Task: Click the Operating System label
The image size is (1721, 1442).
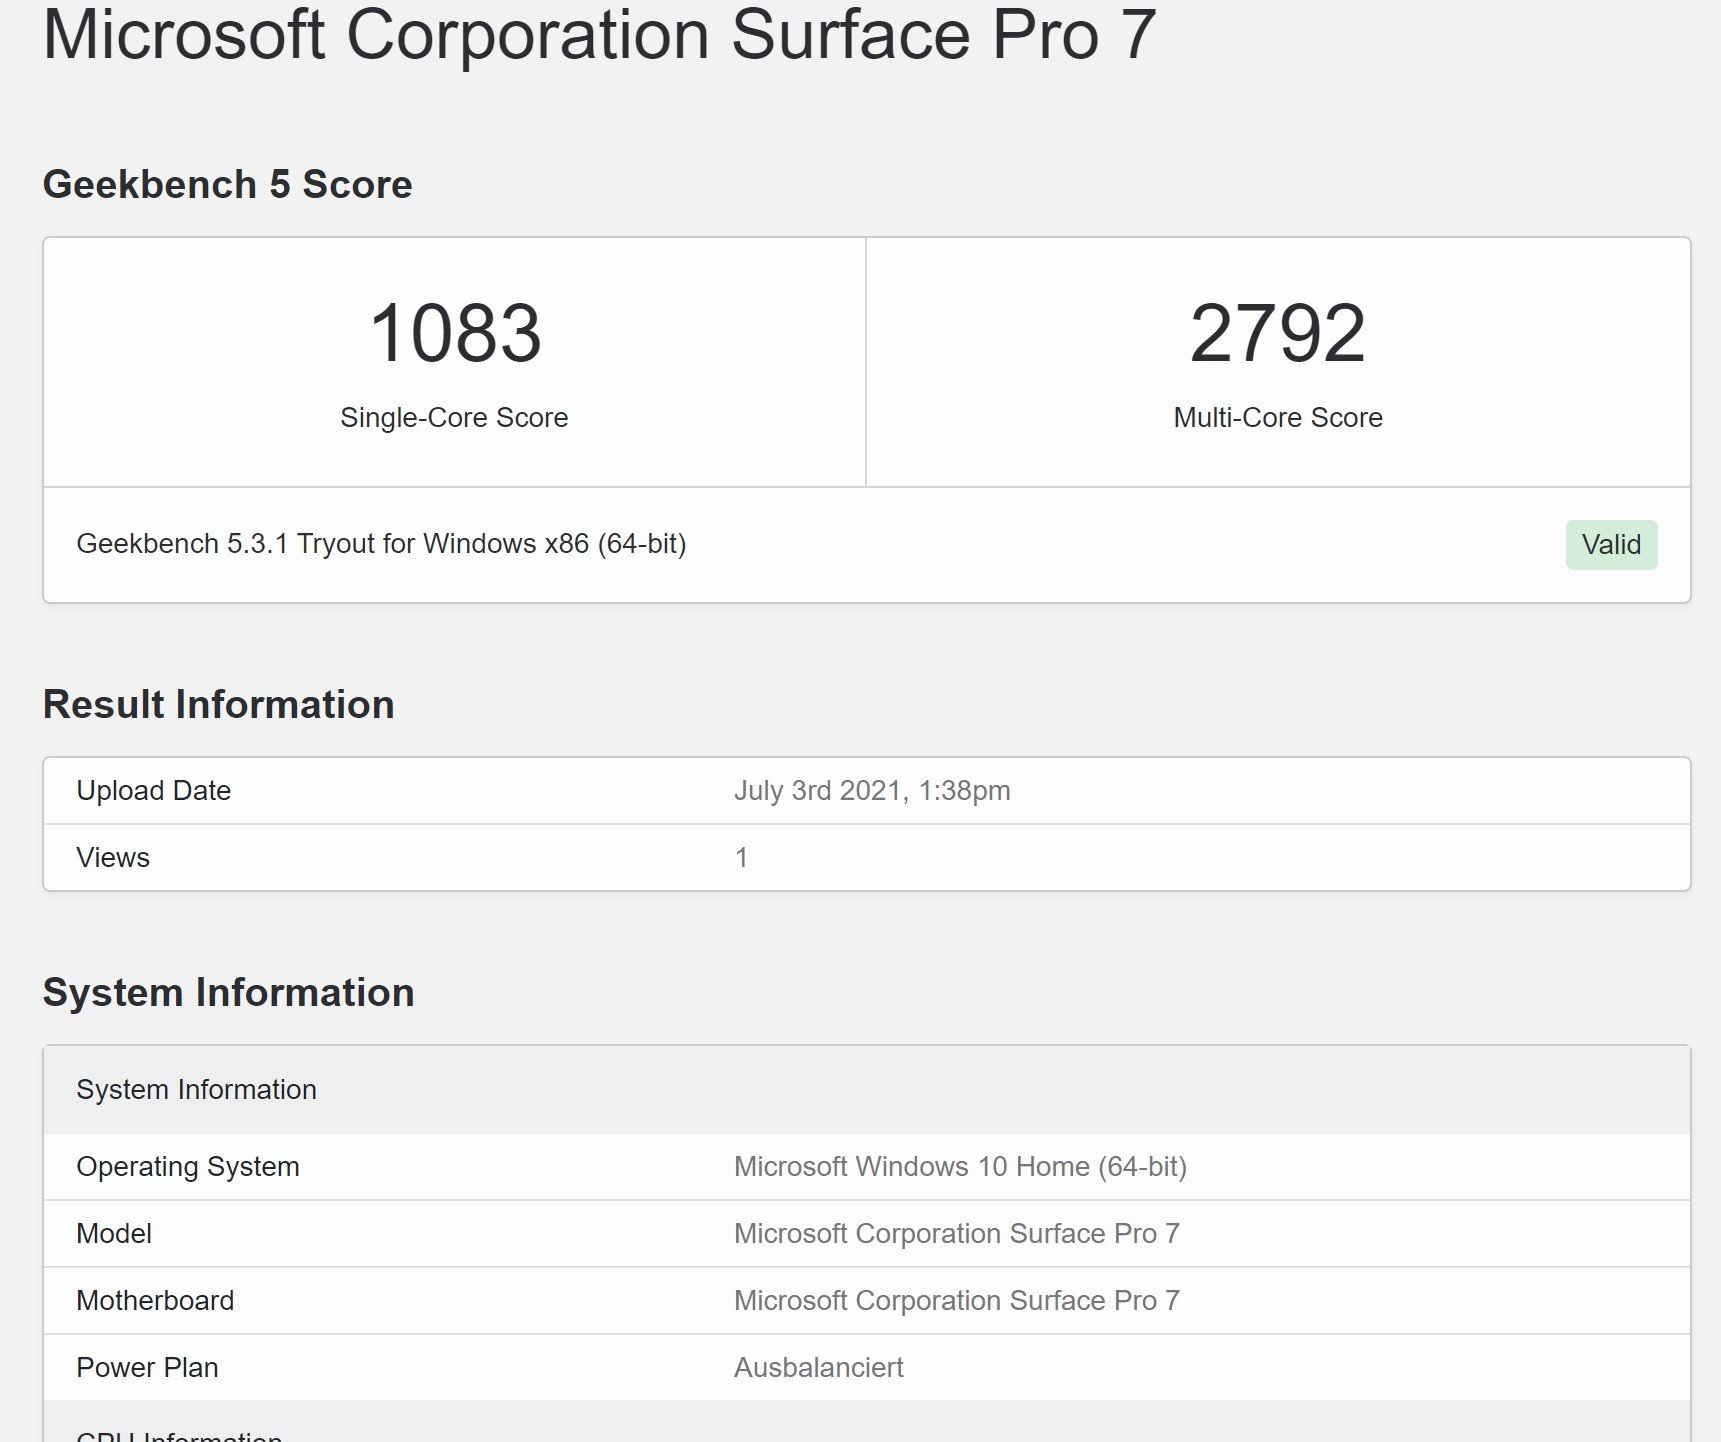Action: pos(188,1167)
